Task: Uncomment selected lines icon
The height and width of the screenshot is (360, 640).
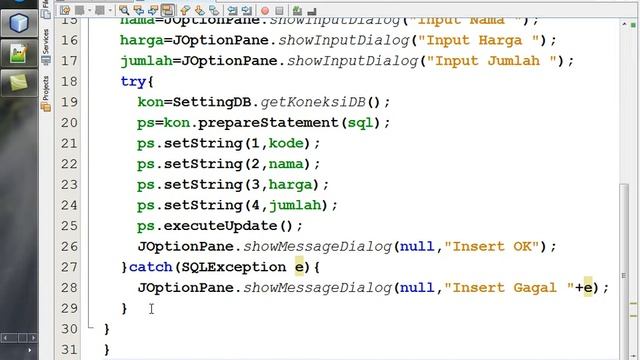Action: pos(312,11)
